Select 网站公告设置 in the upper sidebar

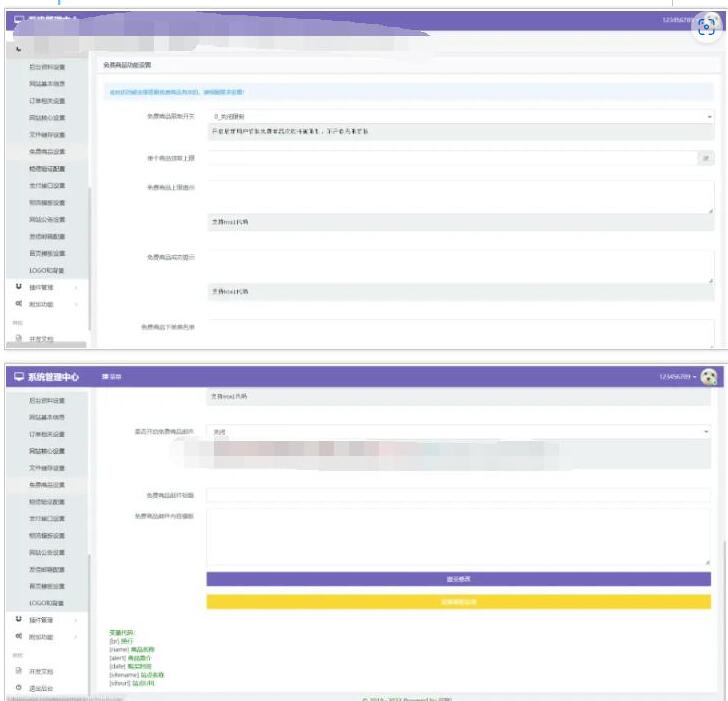pyautogui.click(x=47, y=219)
